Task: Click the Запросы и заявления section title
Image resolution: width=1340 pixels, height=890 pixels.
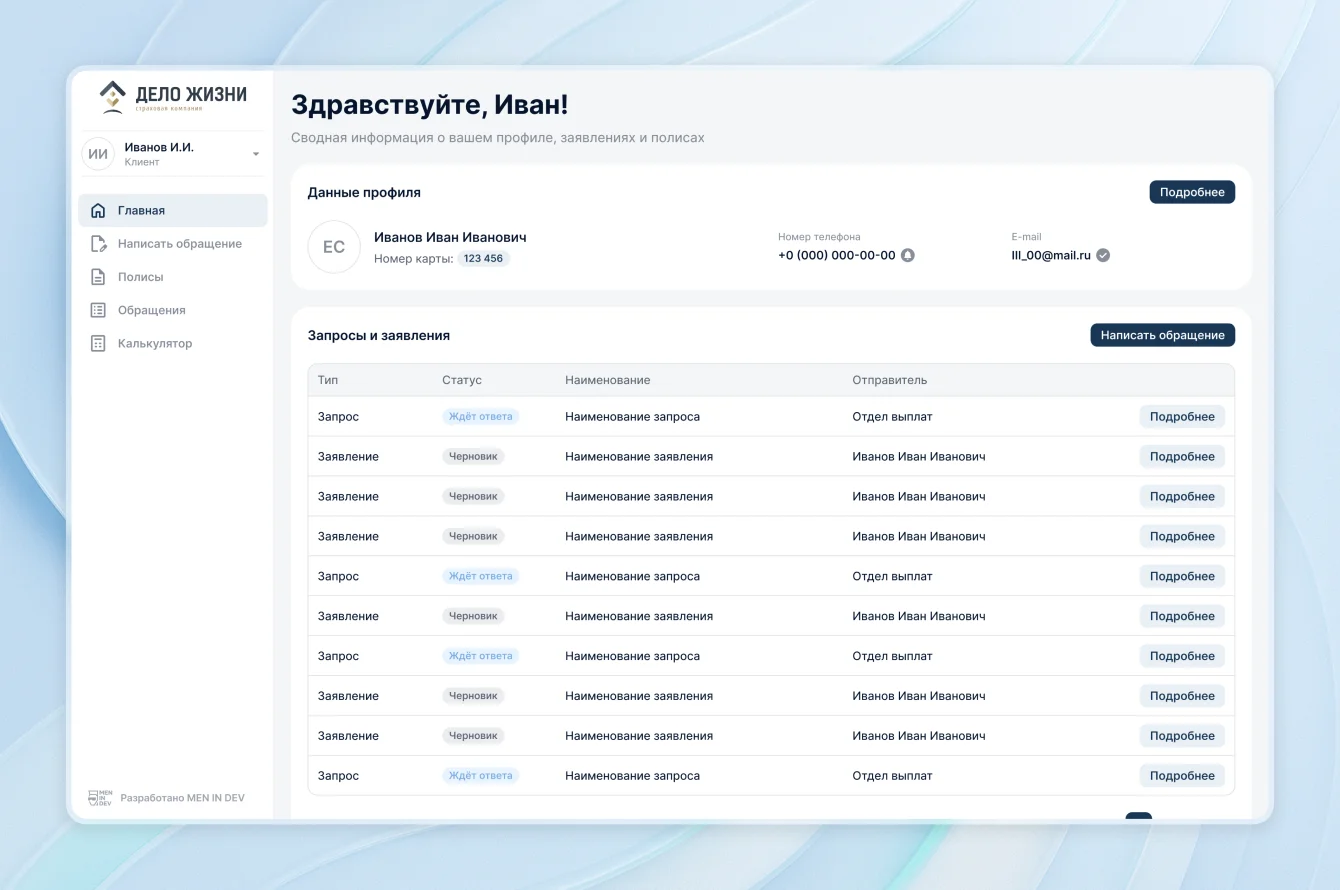Action: [x=379, y=336]
